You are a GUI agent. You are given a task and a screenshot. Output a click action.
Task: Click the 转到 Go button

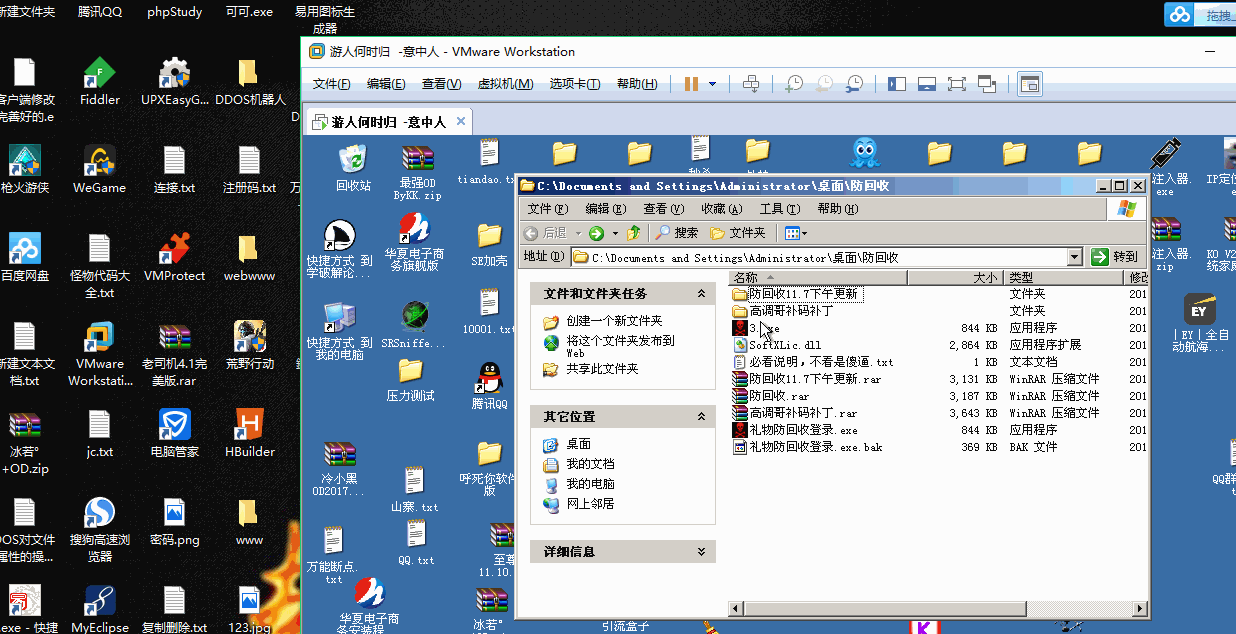click(1115, 257)
